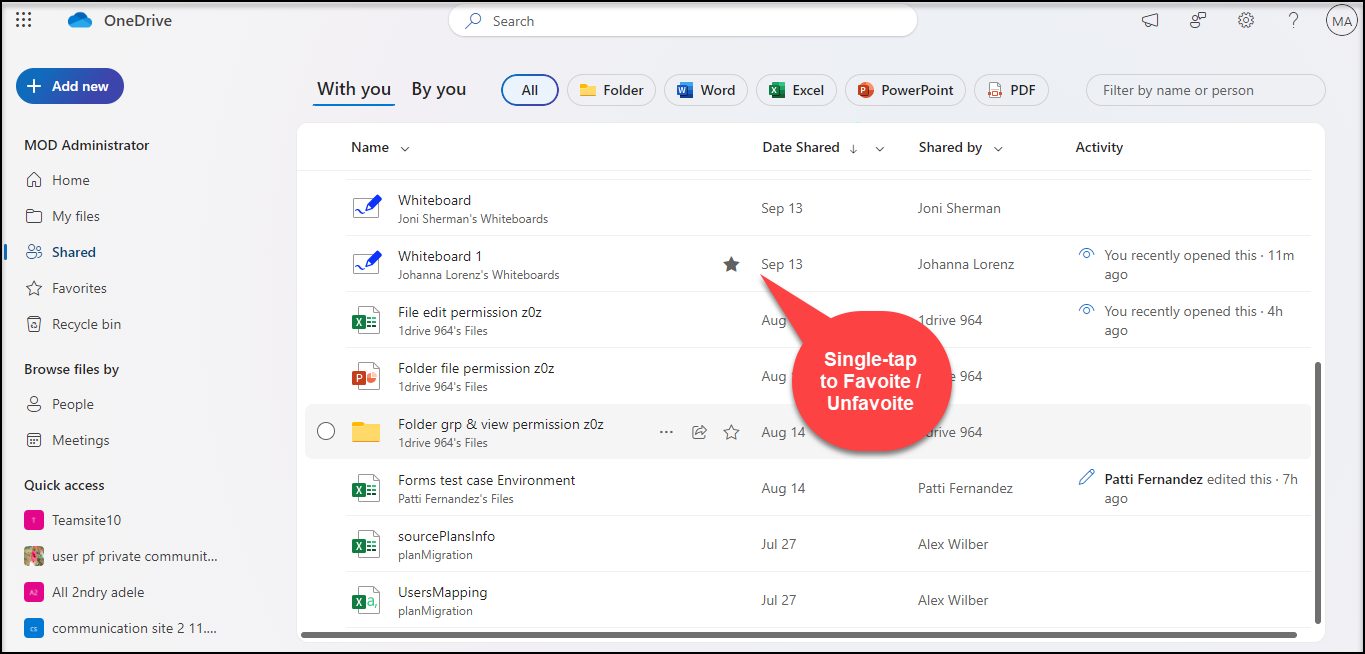Share the Folder grp & view permission folder
Screen dimensions: 1365x654
pos(699,432)
